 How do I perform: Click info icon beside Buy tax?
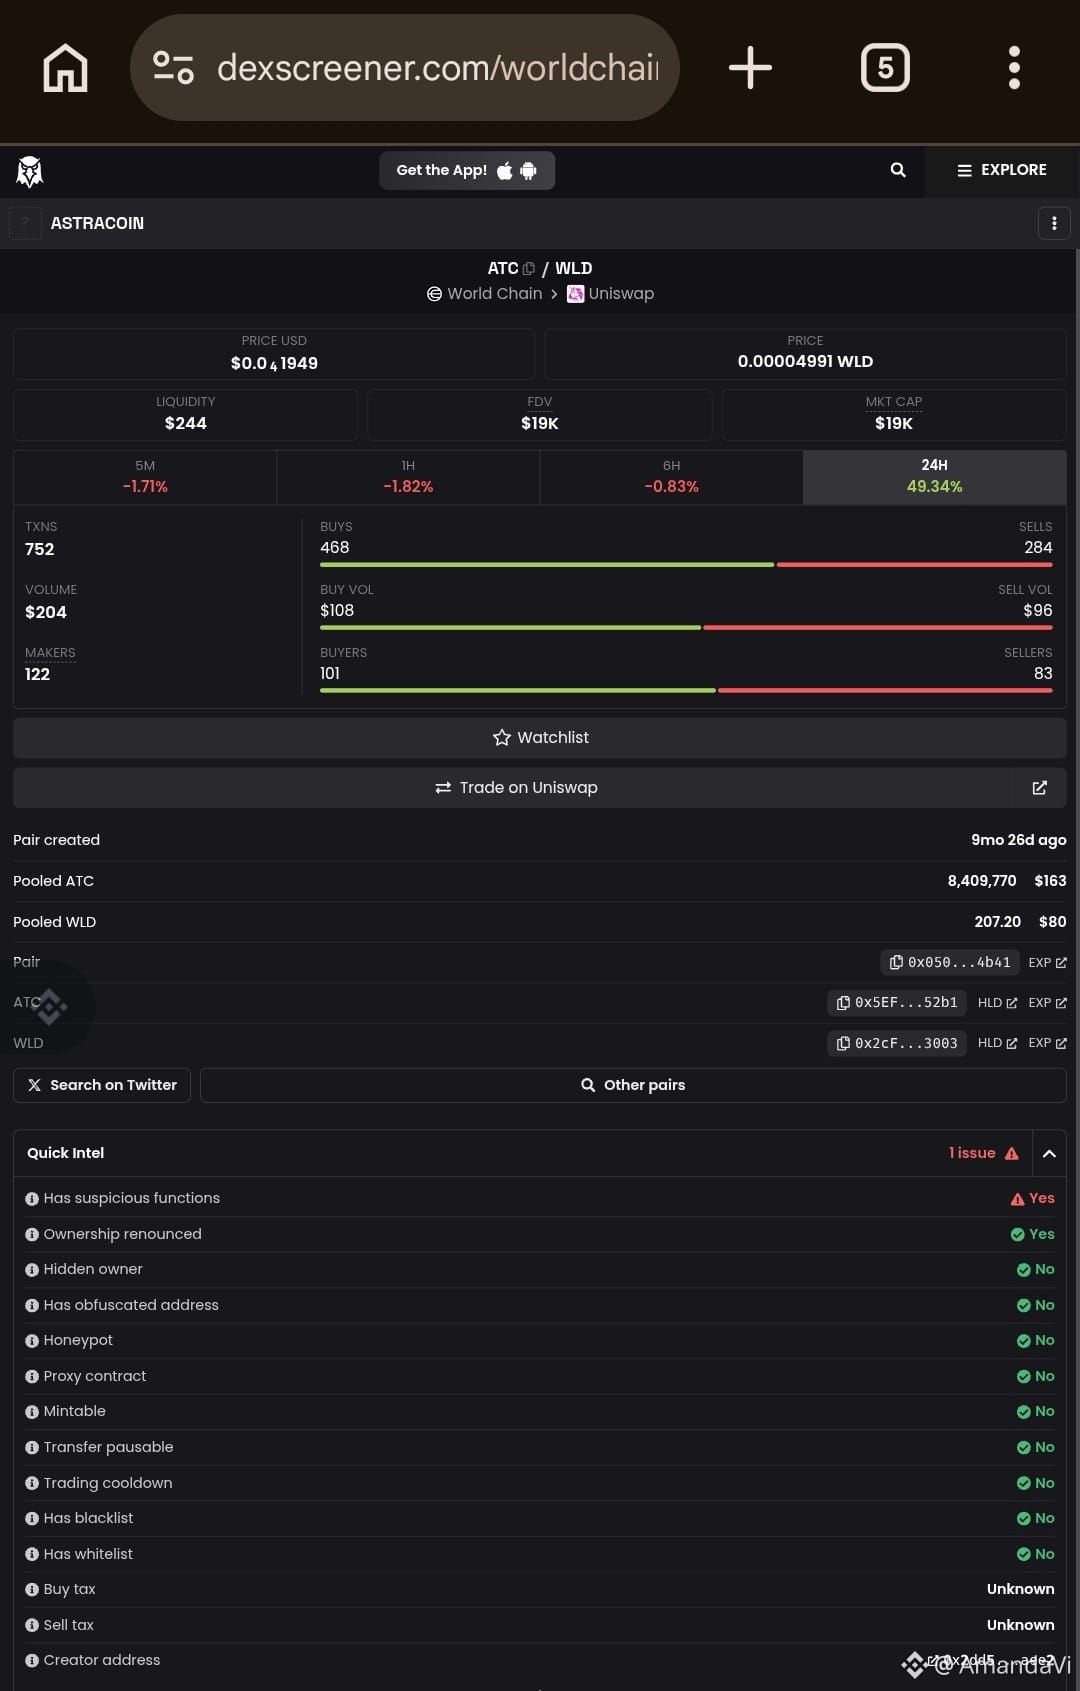[32, 1590]
